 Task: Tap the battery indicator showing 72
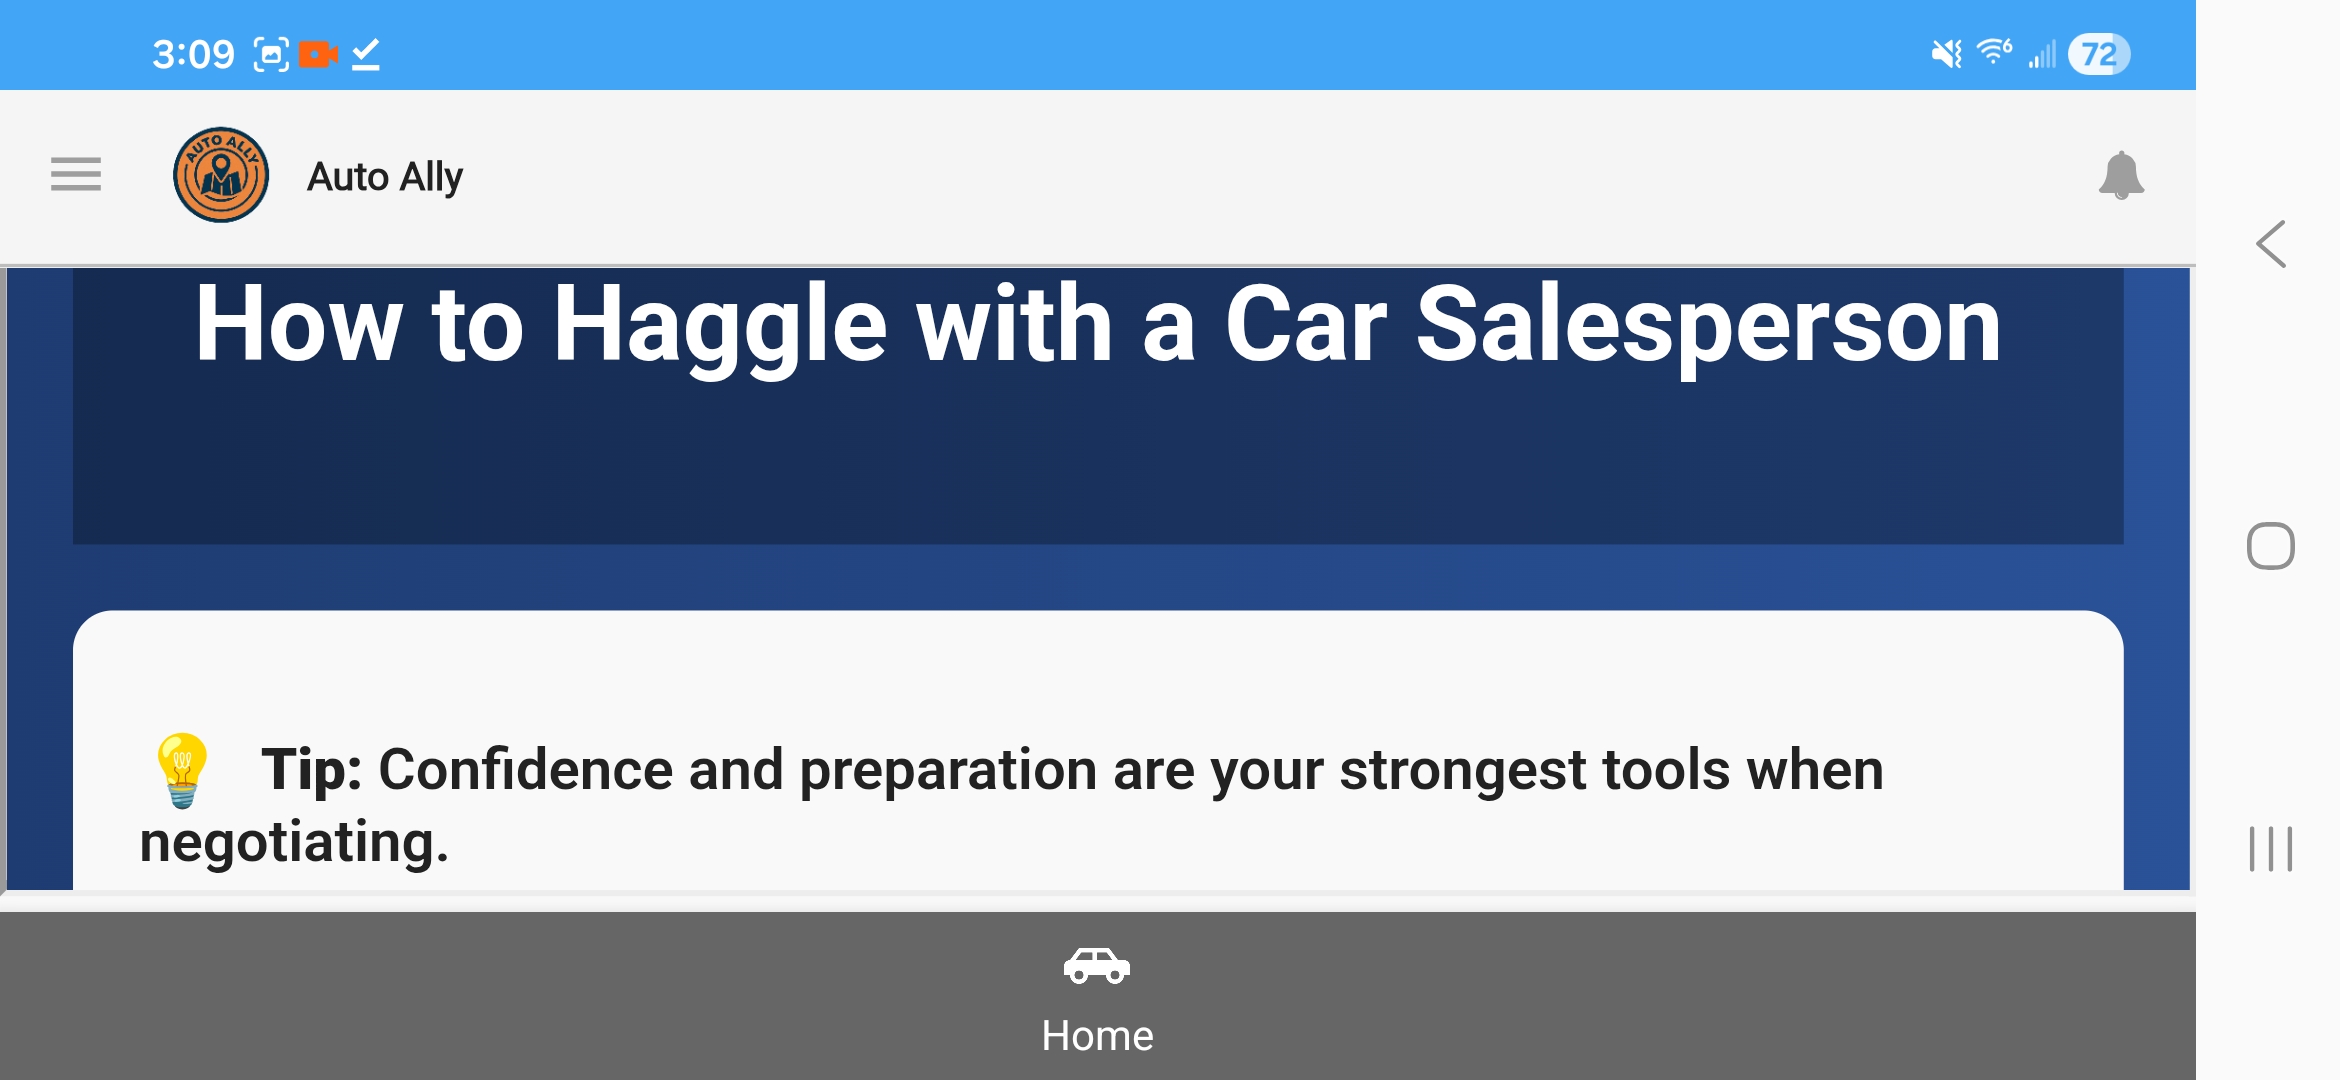[x=2099, y=54]
